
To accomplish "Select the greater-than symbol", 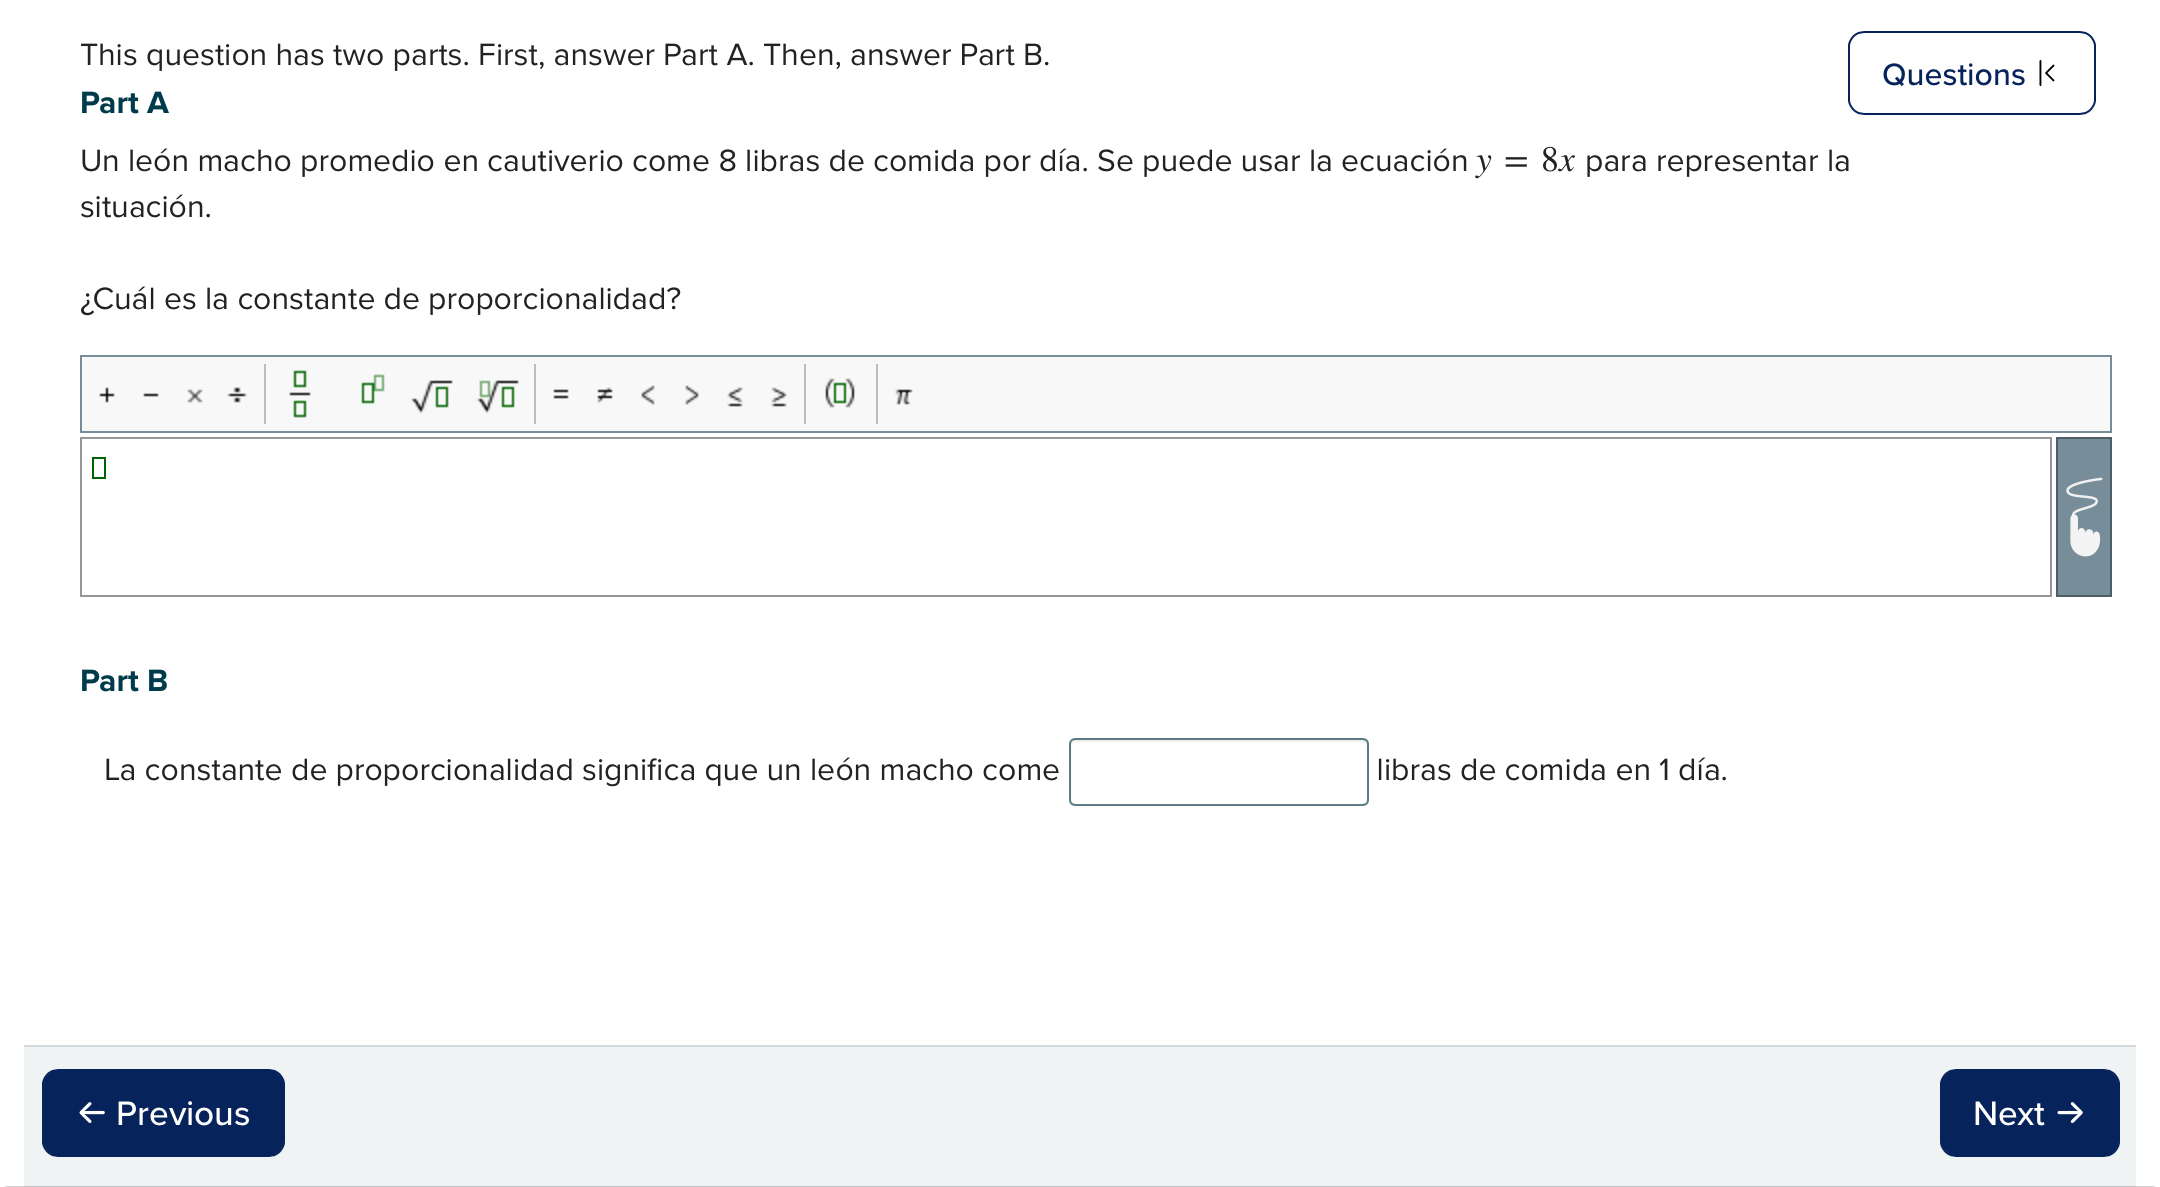I will tap(690, 395).
